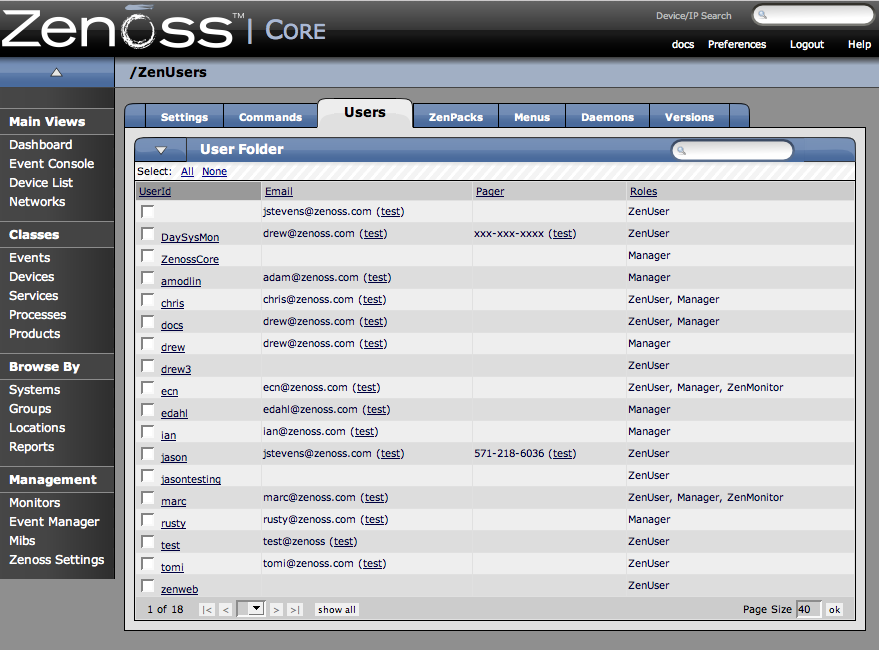879x650 pixels.
Task: Open Event Console in the sidebar
Action: point(52,164)
